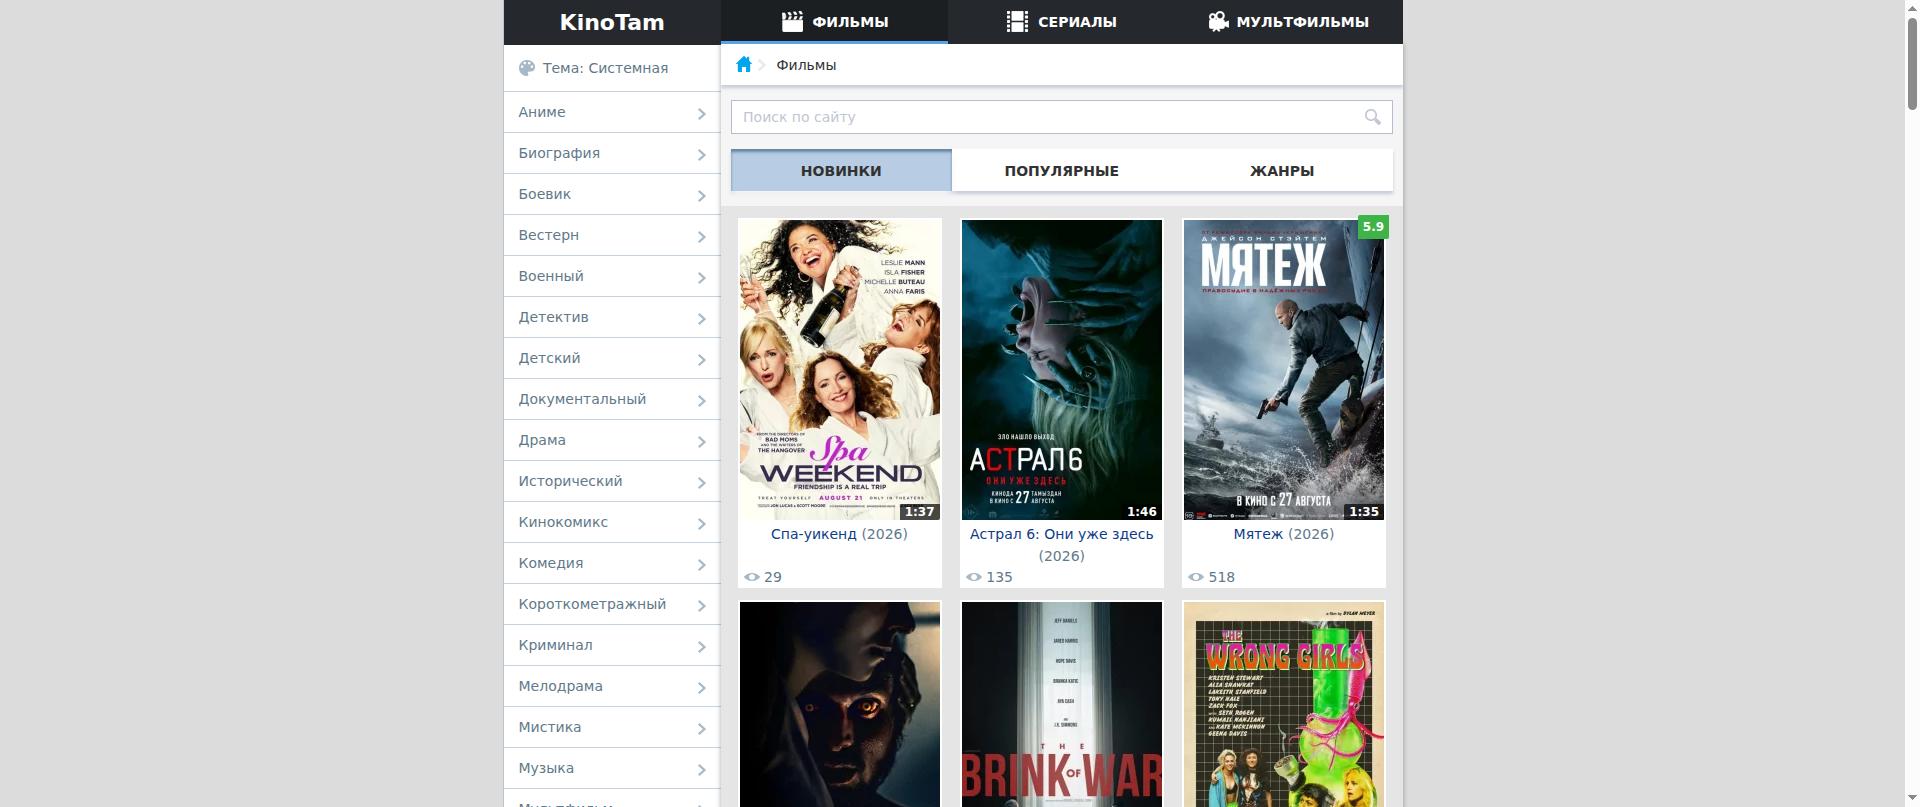Click the dark glowing-eyes face poster
This screenshot has width=1920, height=807.
pyautogui.click(x=840, y=704)
